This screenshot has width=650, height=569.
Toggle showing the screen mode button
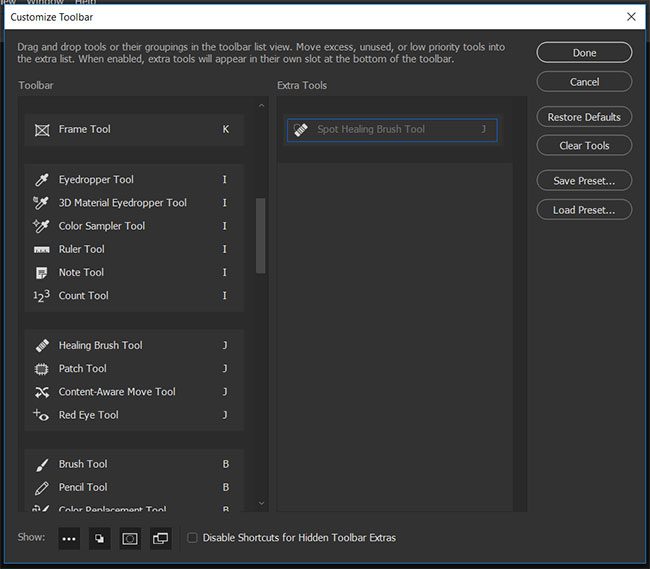coord(160,538)
